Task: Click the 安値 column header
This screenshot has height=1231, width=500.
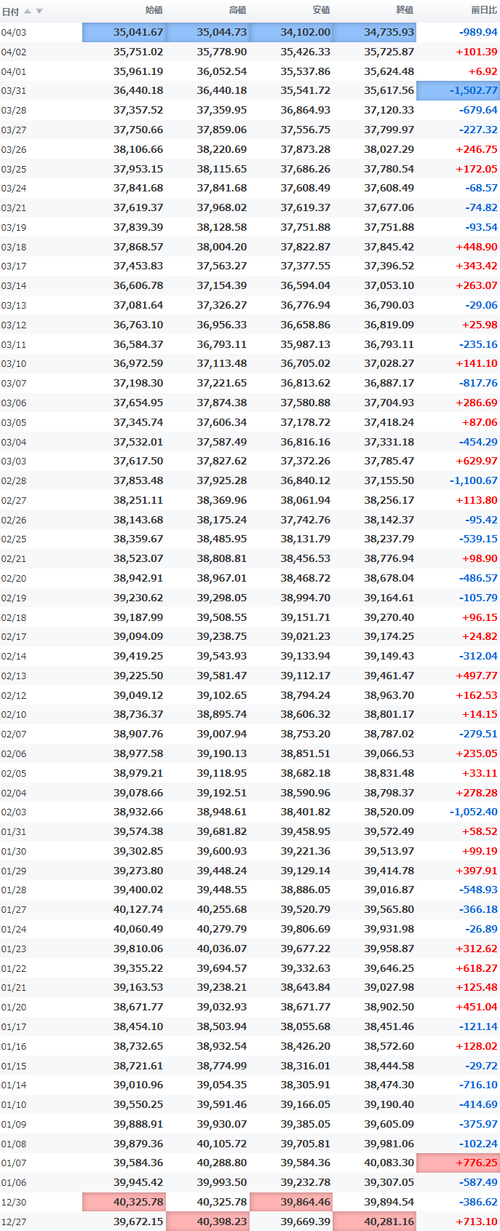Action: click(x=321, y=11)
